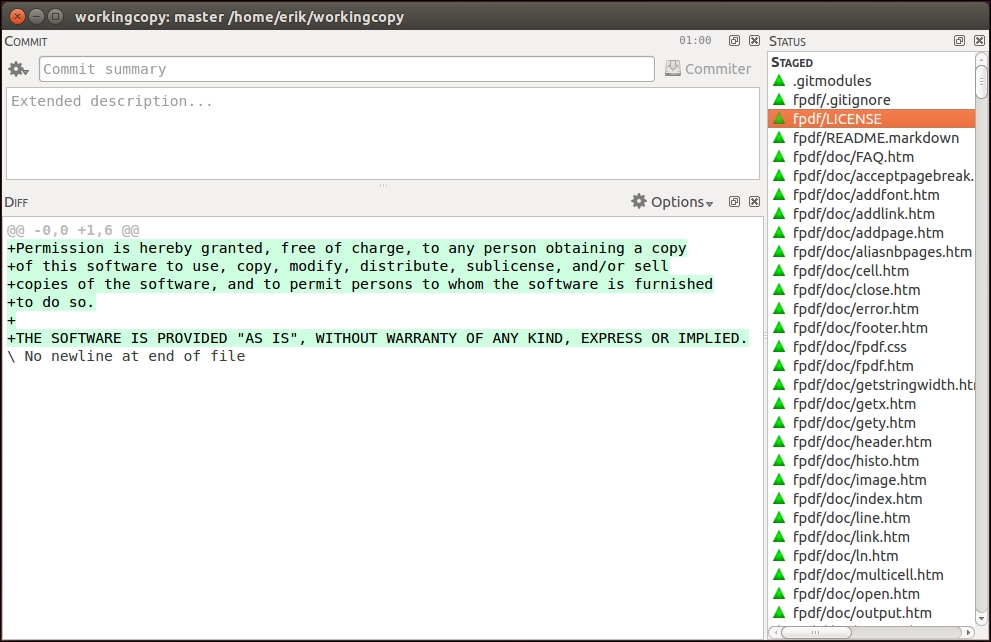Select staged file fpdf/doc/addpage.htm
Viewport: 991px width, 642px height.
(x=872, y=233)
